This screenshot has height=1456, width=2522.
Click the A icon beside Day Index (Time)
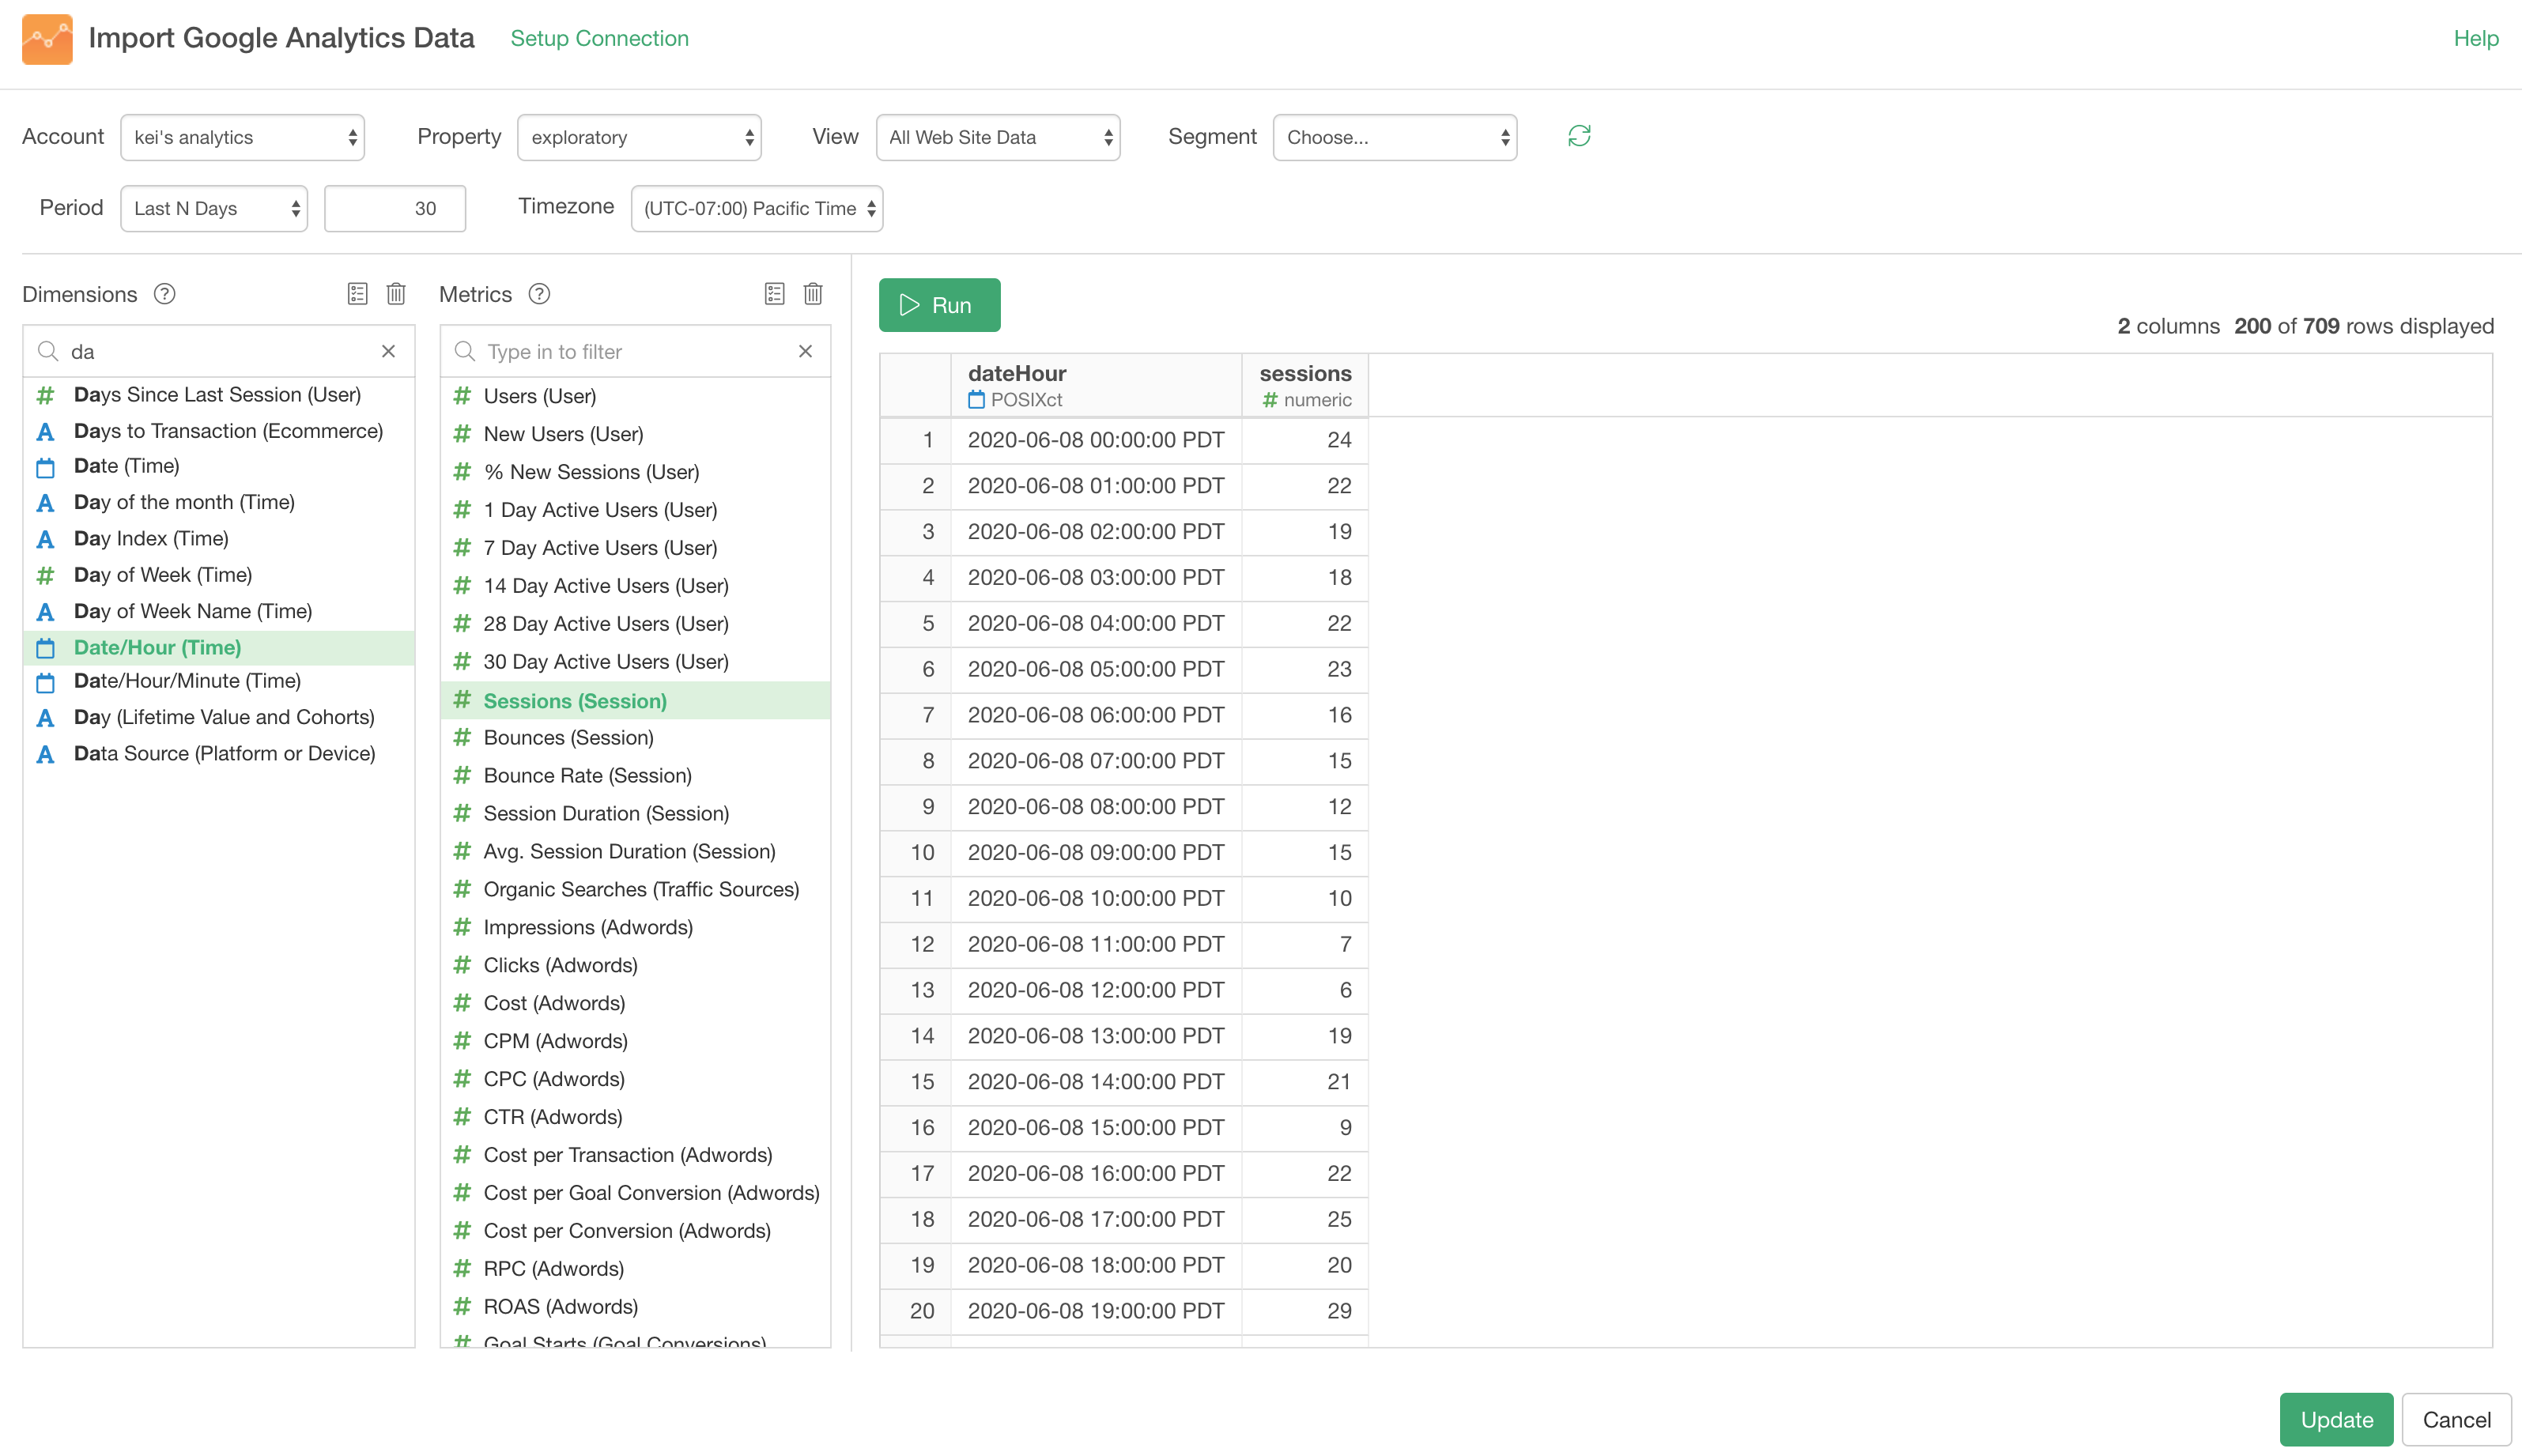46,540
